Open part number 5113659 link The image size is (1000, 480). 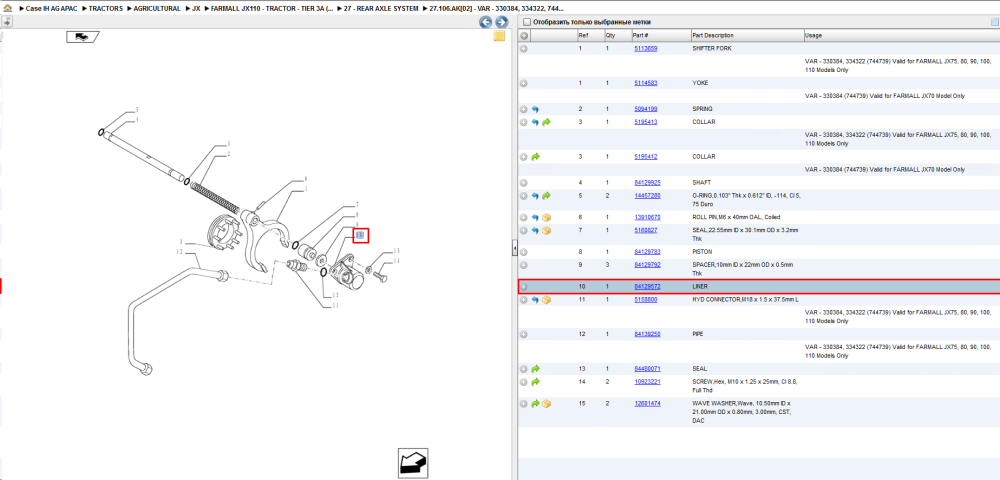(645, 48)
